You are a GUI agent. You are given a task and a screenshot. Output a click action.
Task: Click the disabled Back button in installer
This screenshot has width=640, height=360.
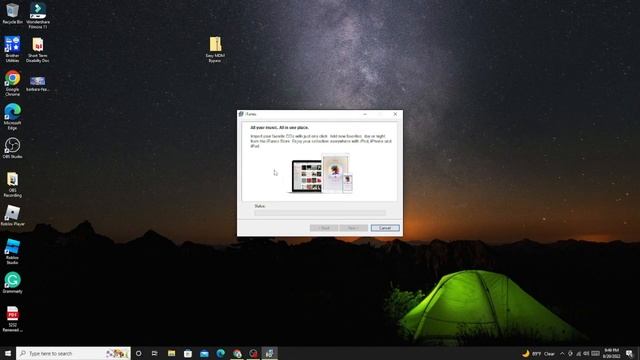(x=324, y=228)
